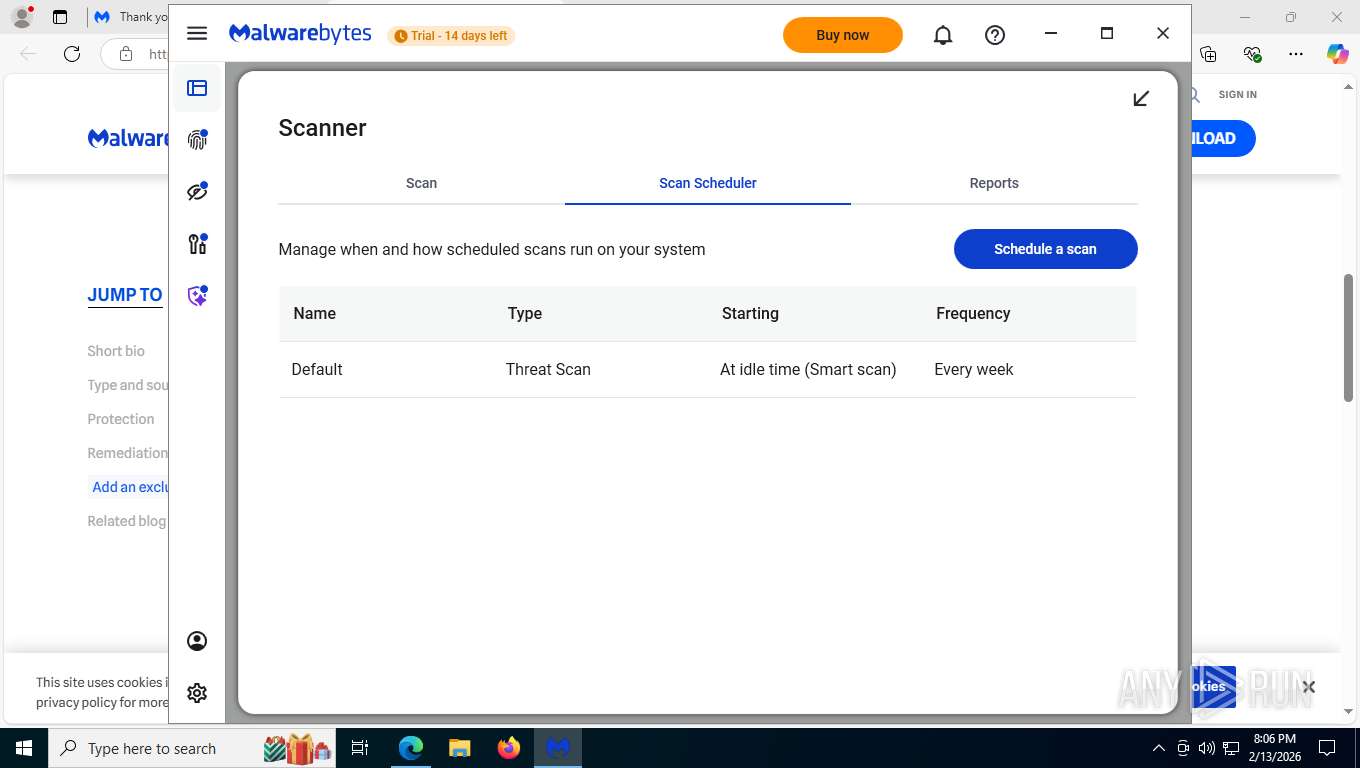Open the fingerprint Digital Footprint icon
This screenshot has width=1360, height=768.
click(197, 140)
